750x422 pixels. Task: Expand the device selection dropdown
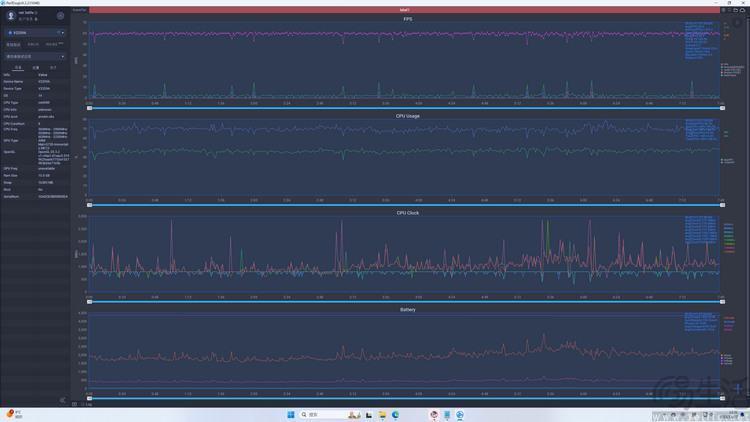[x=35, y=33]
